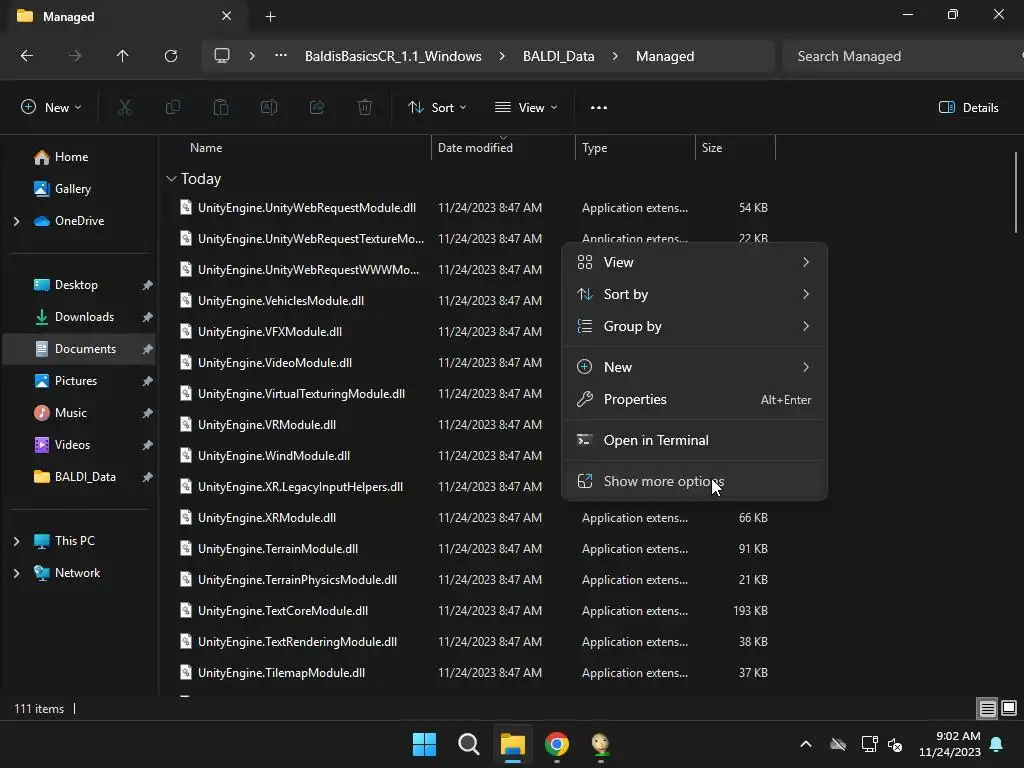This screenshot has width=1024, height=768.
Task: Expand hidden path with address bar ellipsis
Action: [281, 56]
